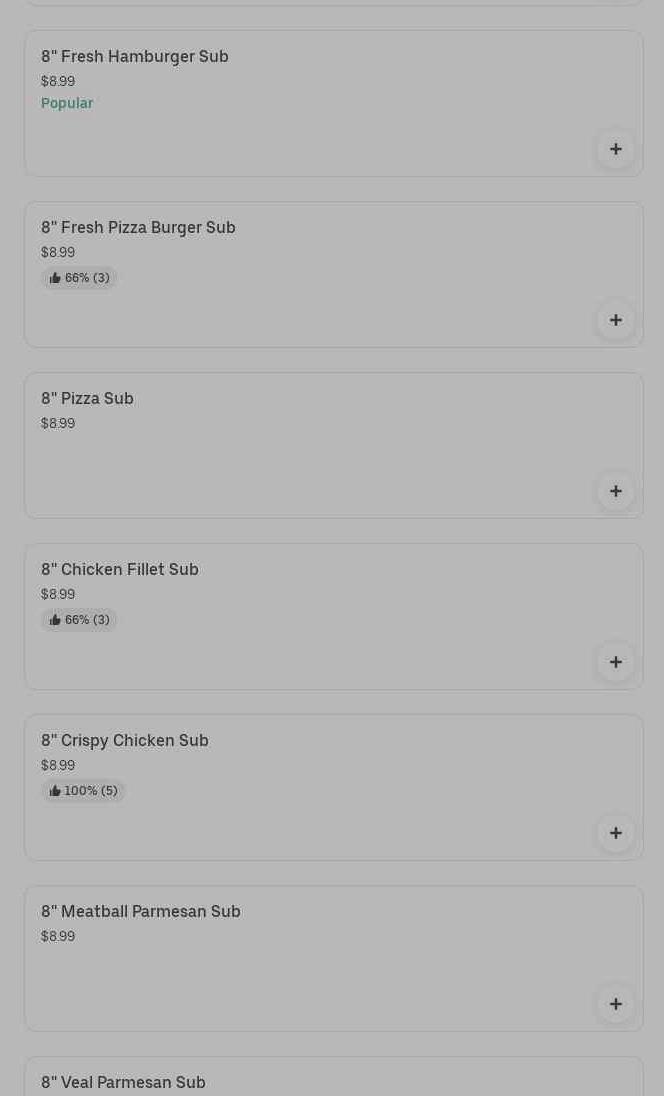
Task: Click the Popular tag on Hamburger Sub
Action: [67, 103]
